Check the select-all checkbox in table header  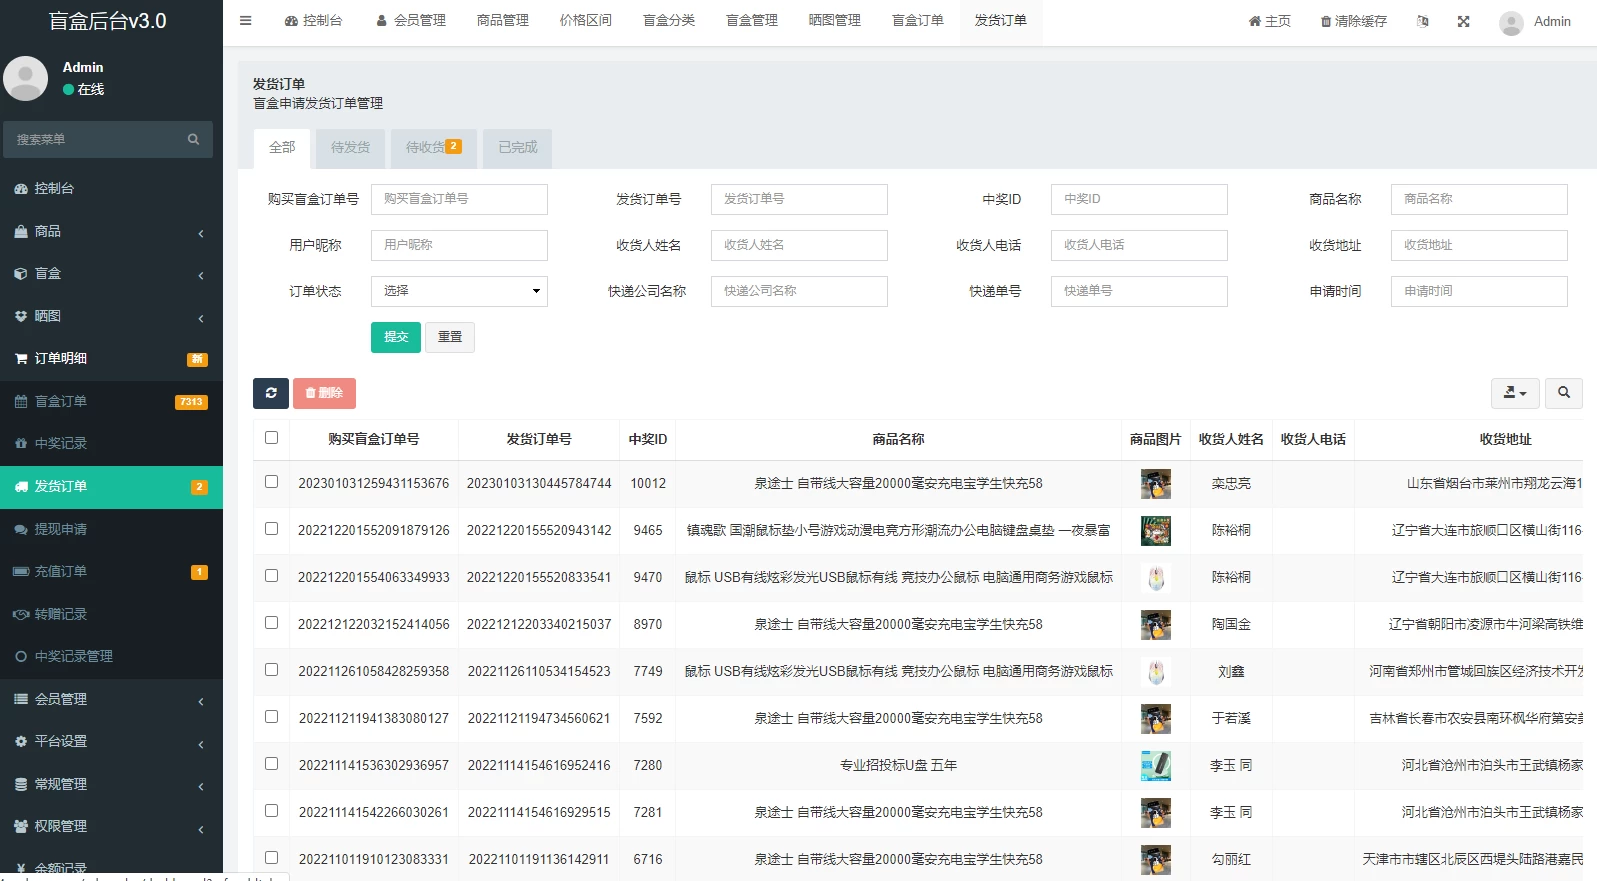click(271, 438)
